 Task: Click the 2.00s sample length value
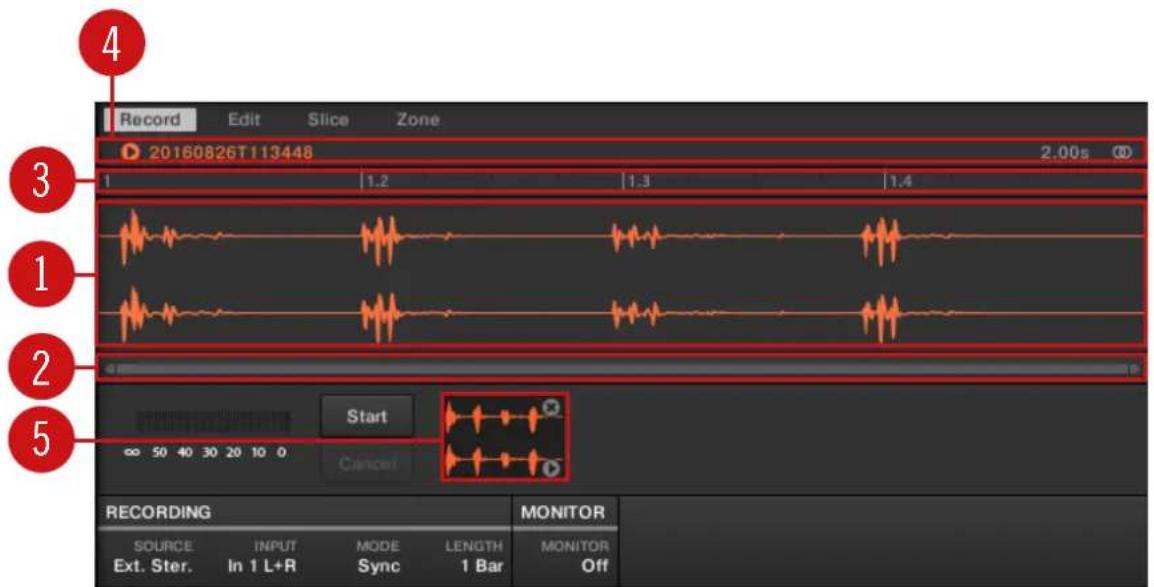[x=1064, y=152]
